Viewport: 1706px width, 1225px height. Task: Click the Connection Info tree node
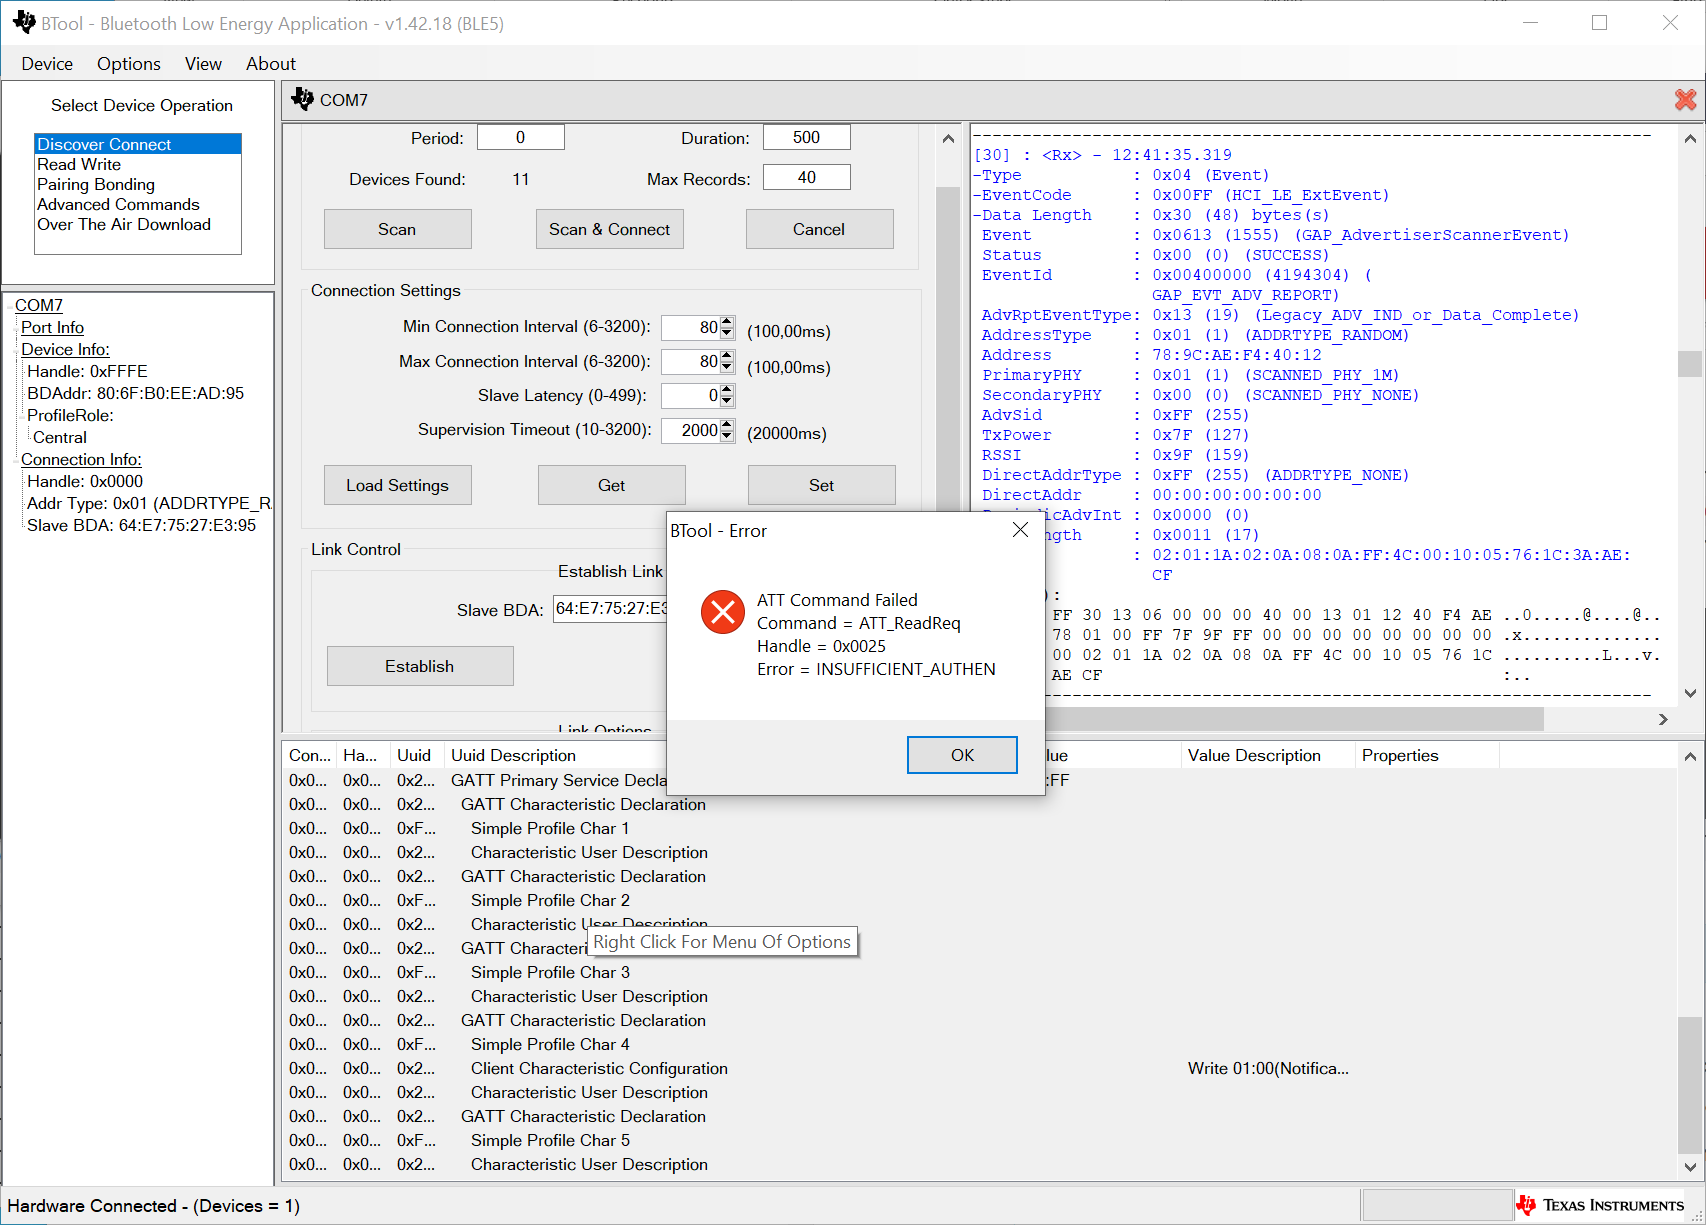pos(81,459)
